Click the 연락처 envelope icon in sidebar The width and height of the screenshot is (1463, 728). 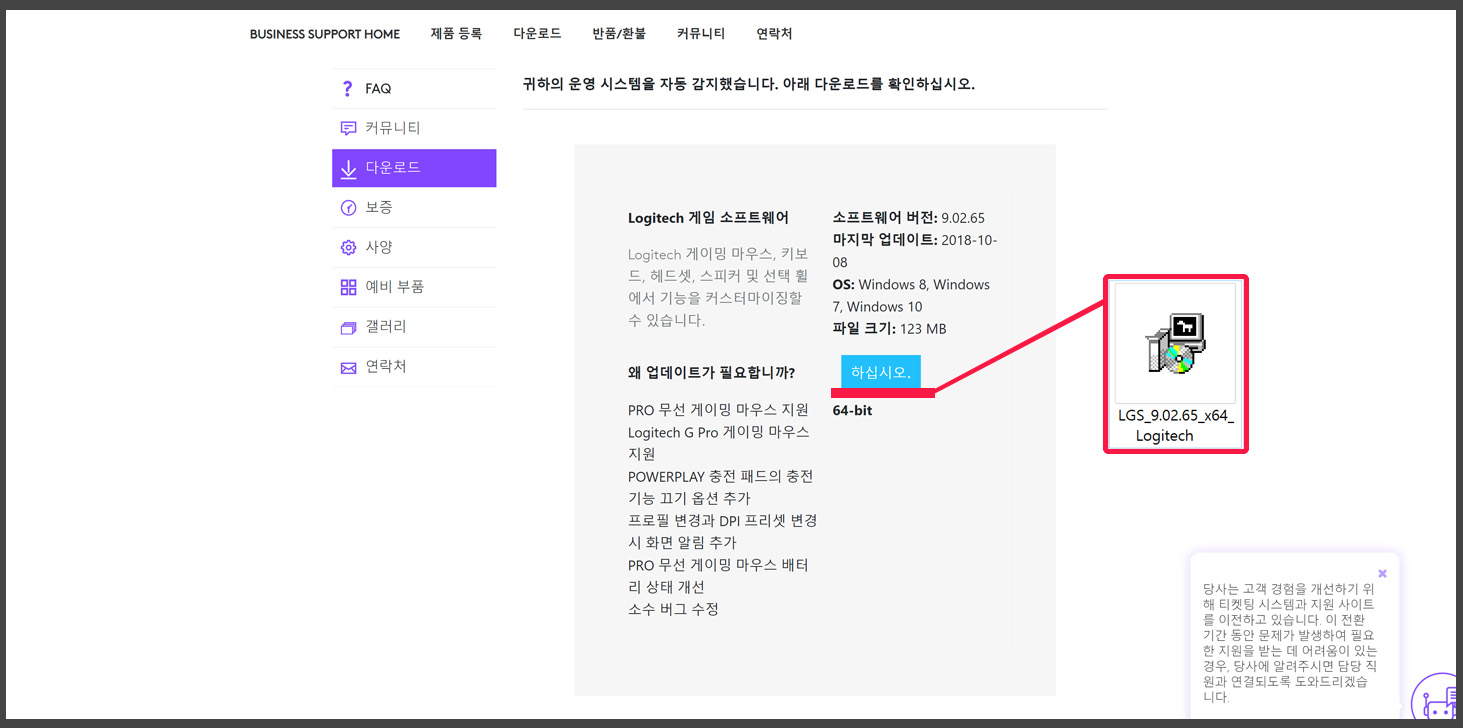[348, 367]
